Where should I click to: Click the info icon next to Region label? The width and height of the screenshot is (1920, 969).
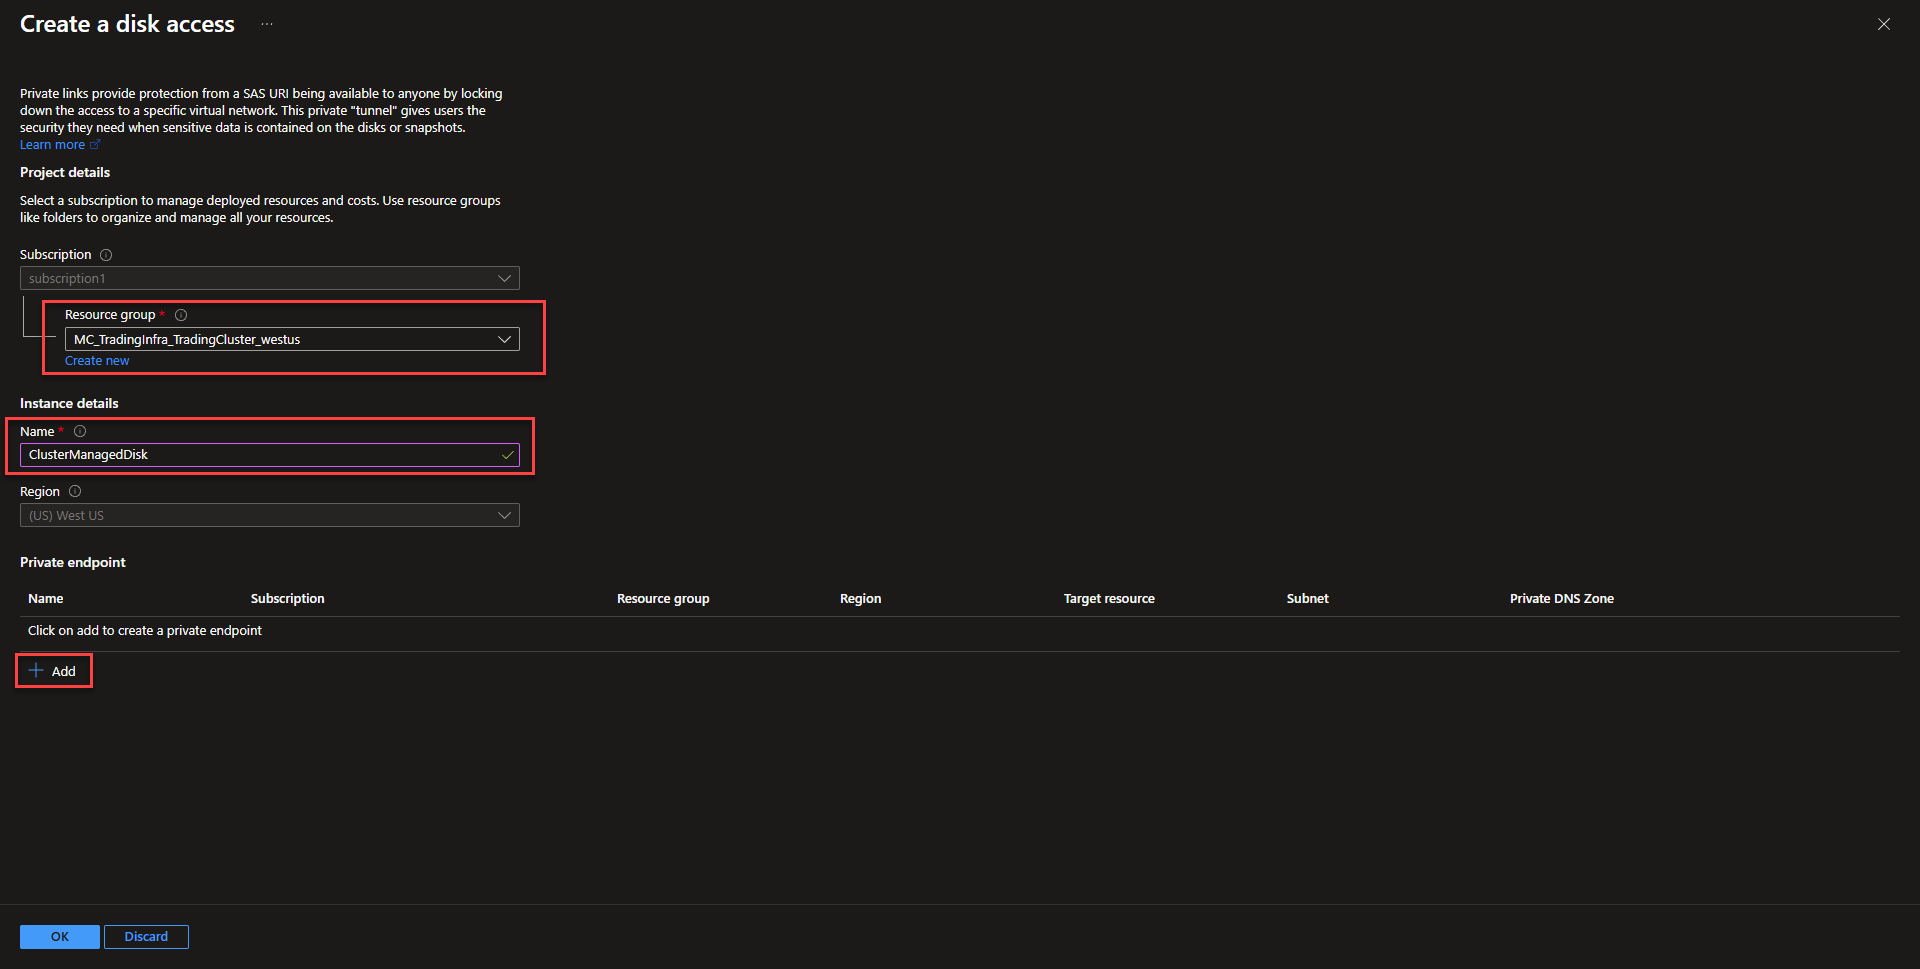click(x=75, y=492)
